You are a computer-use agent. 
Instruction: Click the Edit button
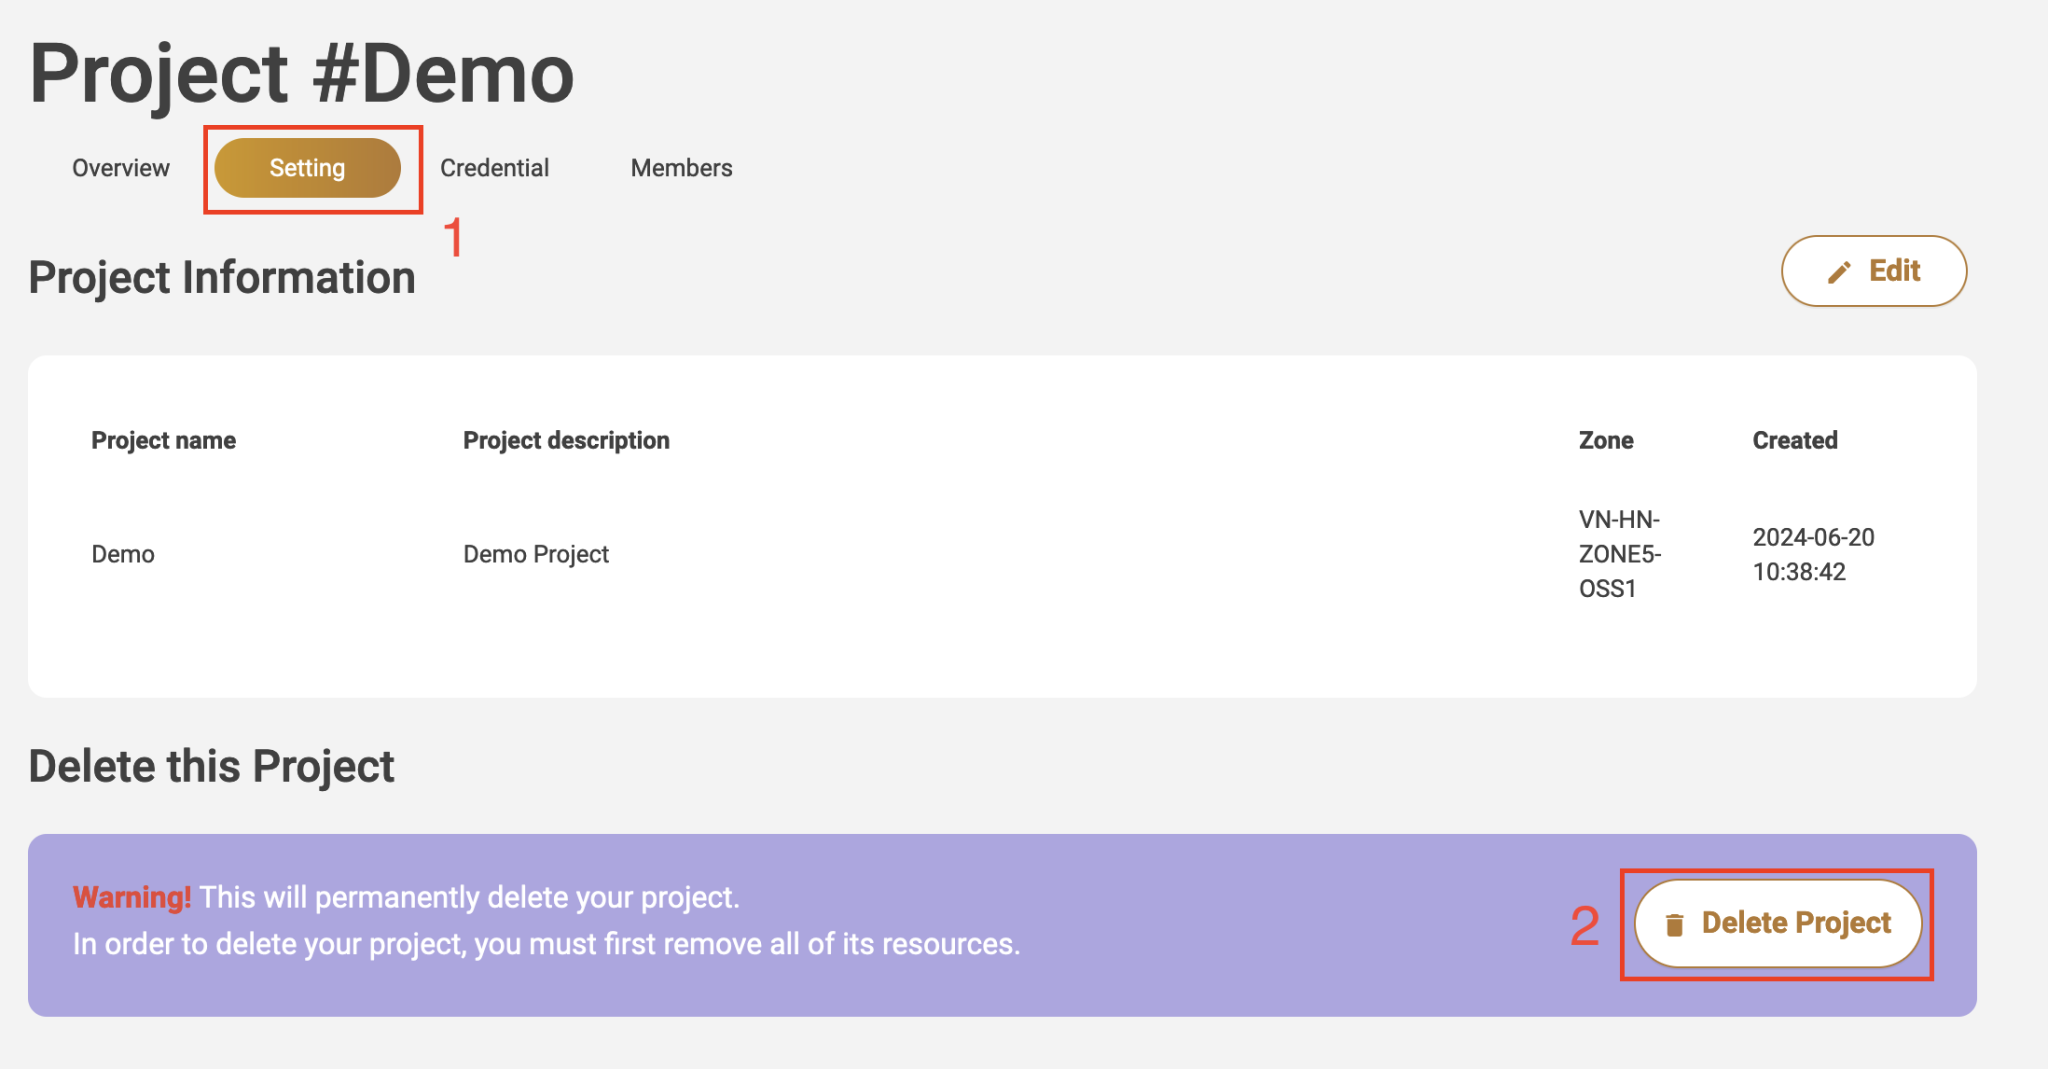[1873, 271]
